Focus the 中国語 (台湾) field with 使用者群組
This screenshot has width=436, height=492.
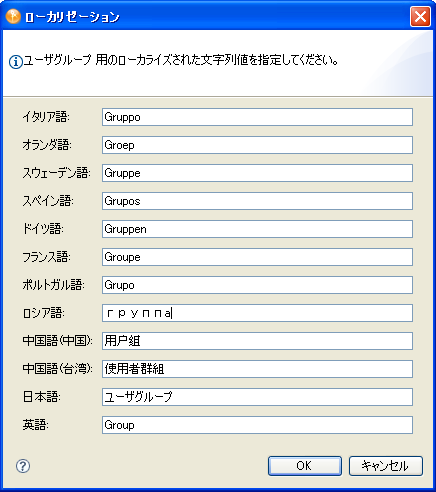click(x=257, y=369)
